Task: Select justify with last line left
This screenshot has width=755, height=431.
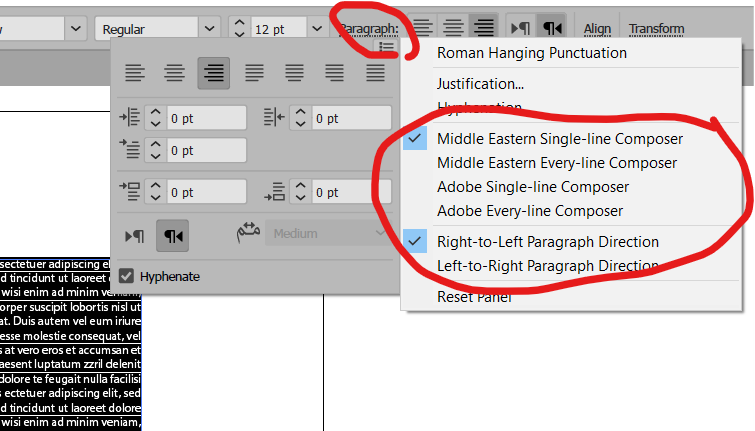Action: click(254, 73)
